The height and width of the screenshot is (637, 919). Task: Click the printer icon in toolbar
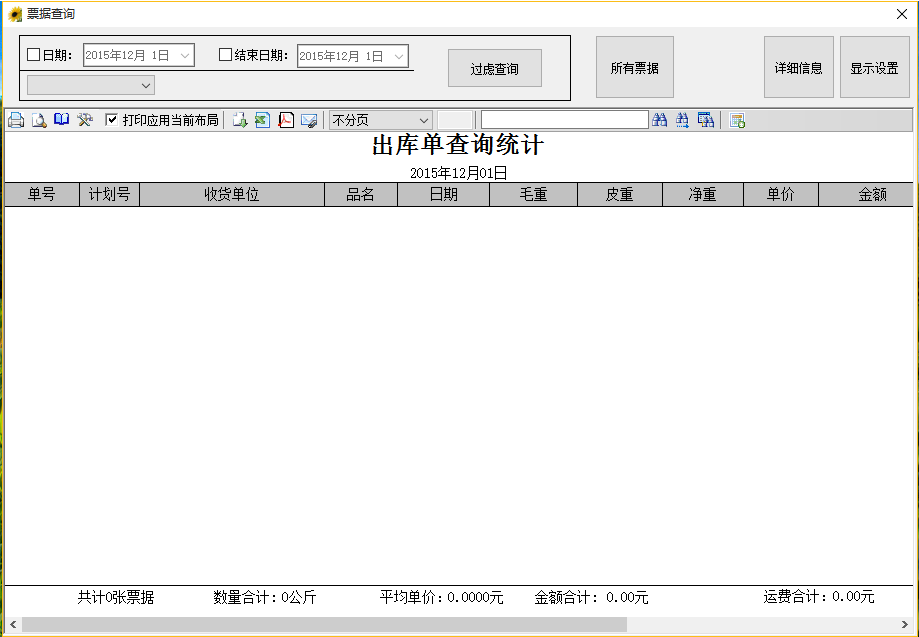click(x=16, y=120)
